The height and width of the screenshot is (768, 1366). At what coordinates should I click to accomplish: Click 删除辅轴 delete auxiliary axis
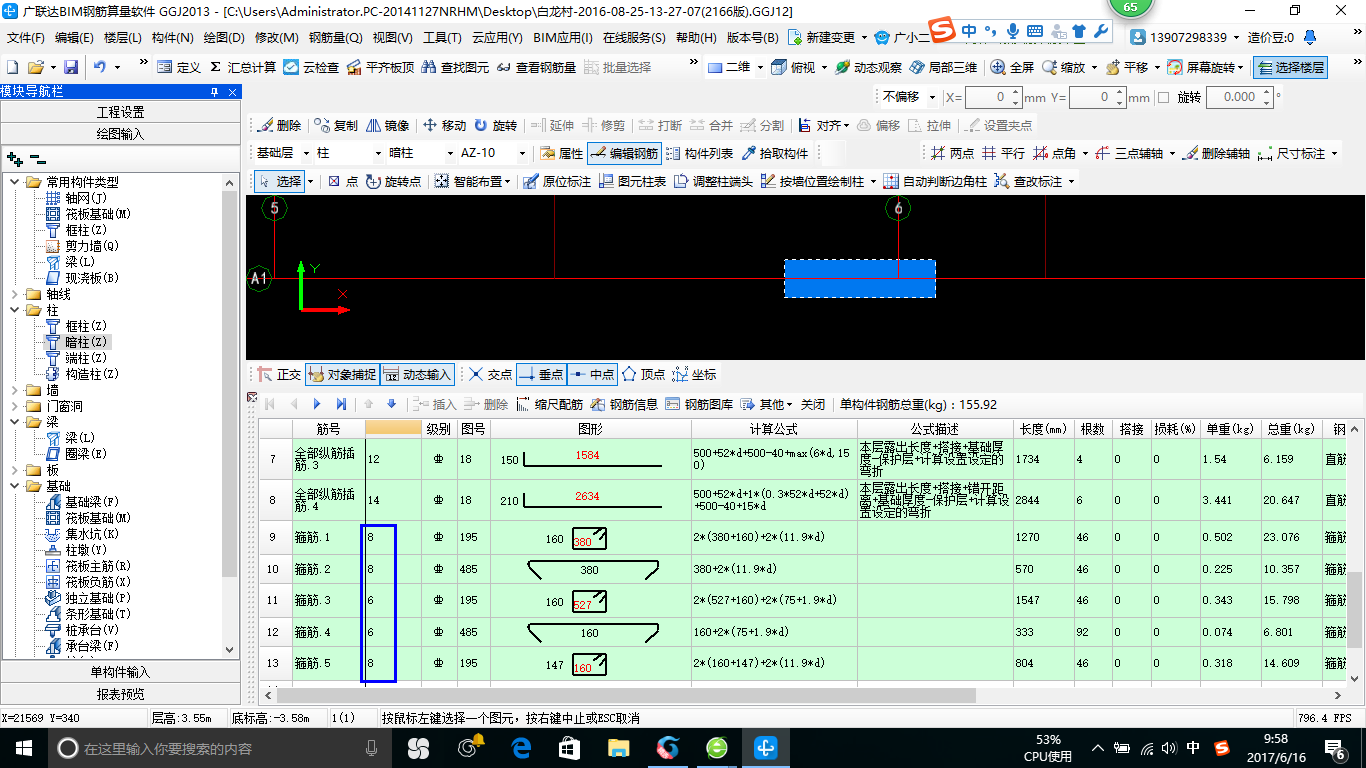(1216, 153)
